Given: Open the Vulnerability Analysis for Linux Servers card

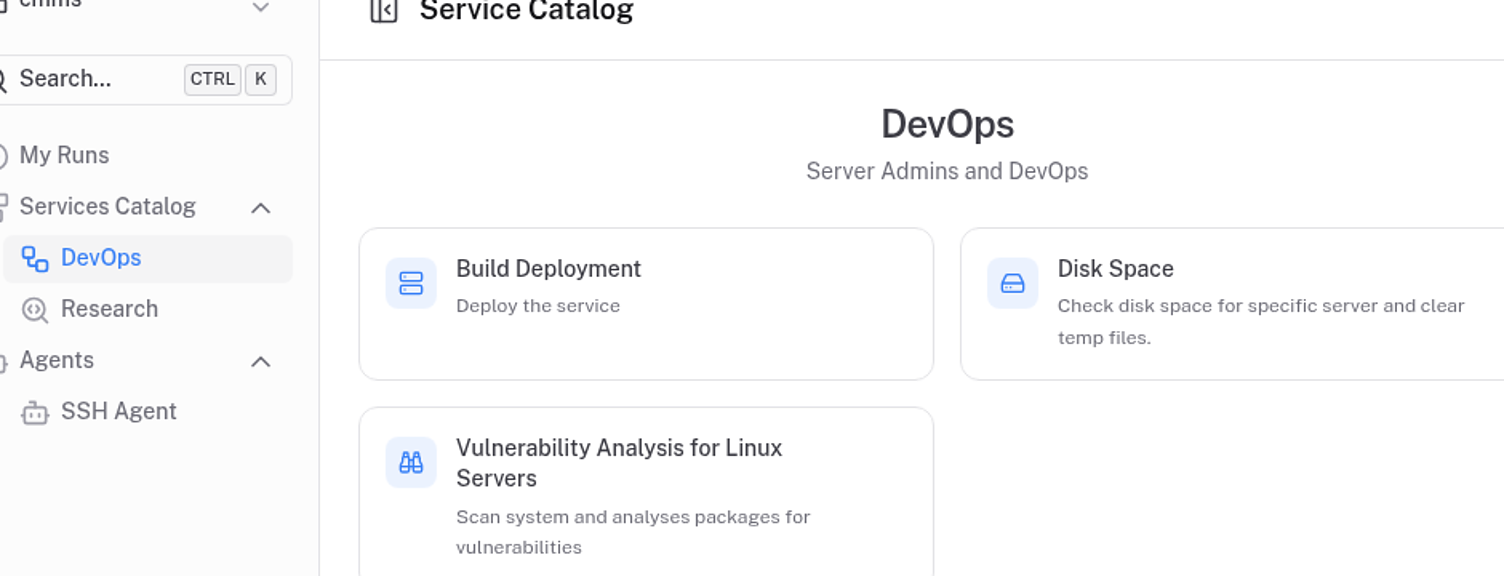Looking at the screenshot, I should pyautogui.click(x=646, y=492).
